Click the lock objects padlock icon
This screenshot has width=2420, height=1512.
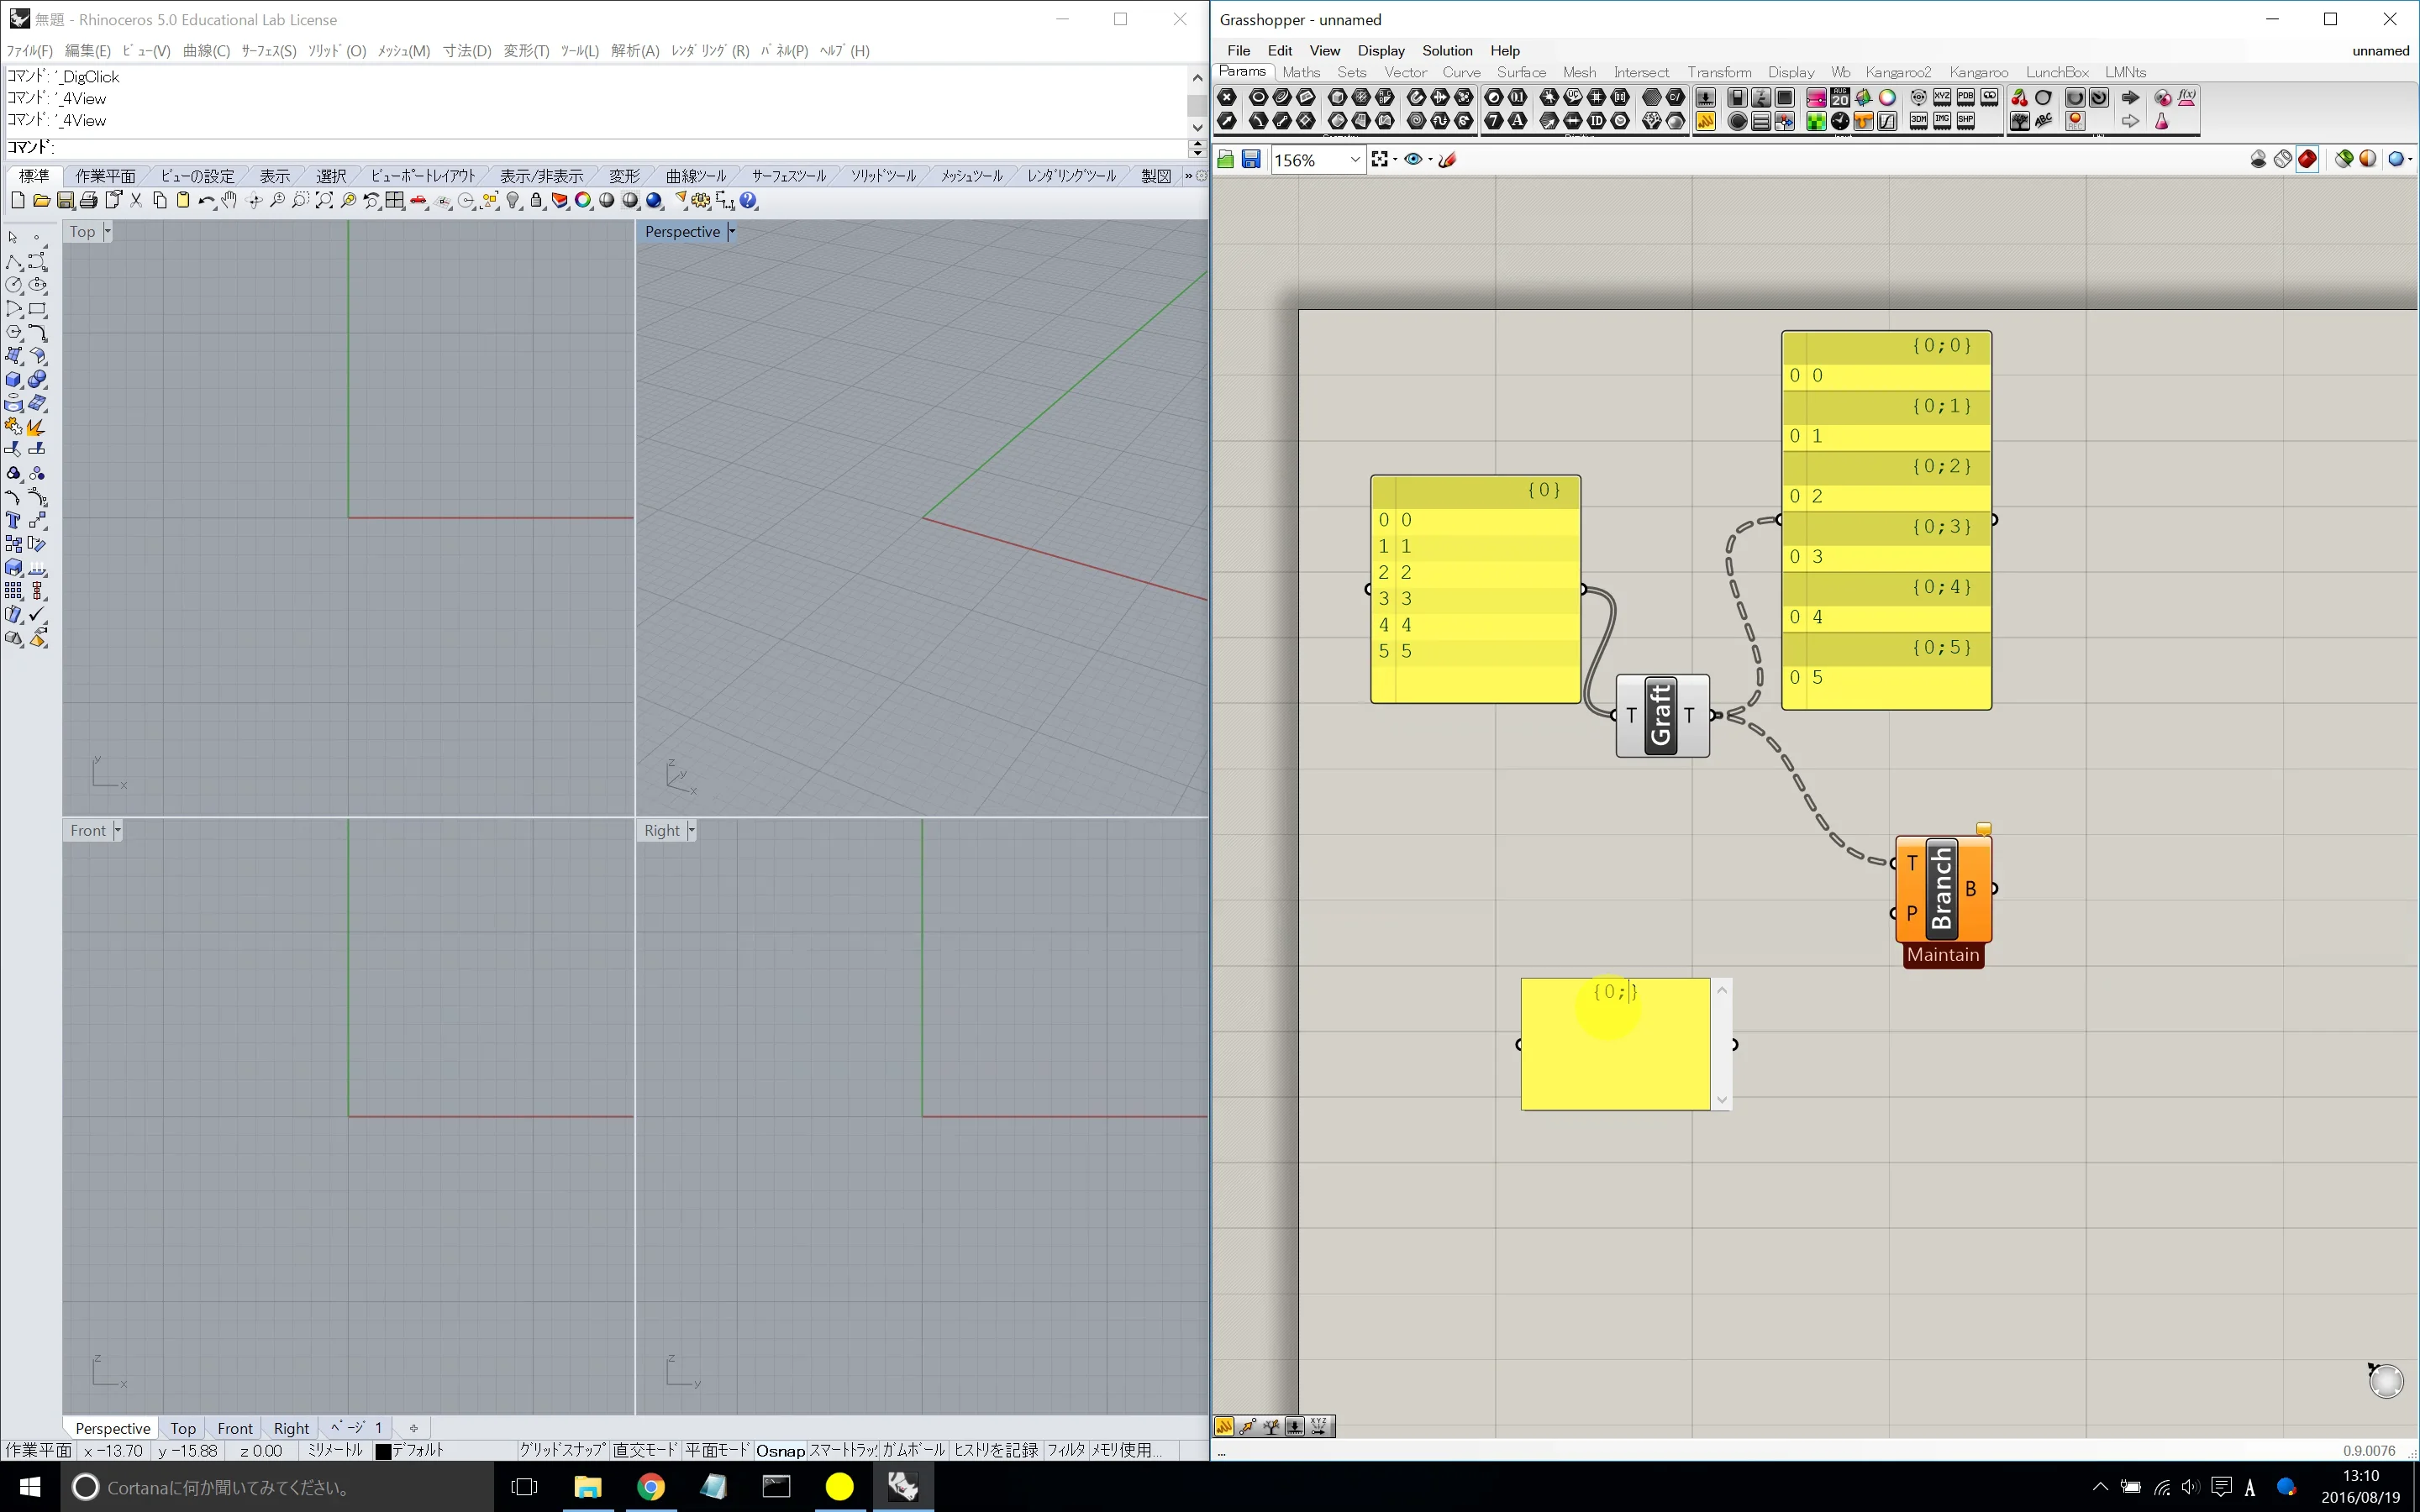tap(536, 201)
